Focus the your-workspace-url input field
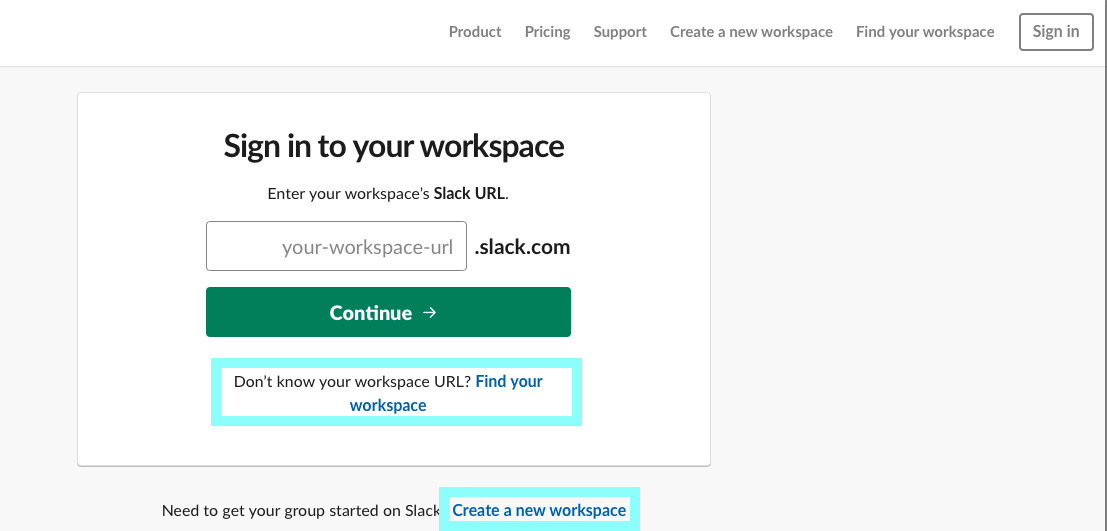The image size is (1107, 531). [x=336, y=246]
